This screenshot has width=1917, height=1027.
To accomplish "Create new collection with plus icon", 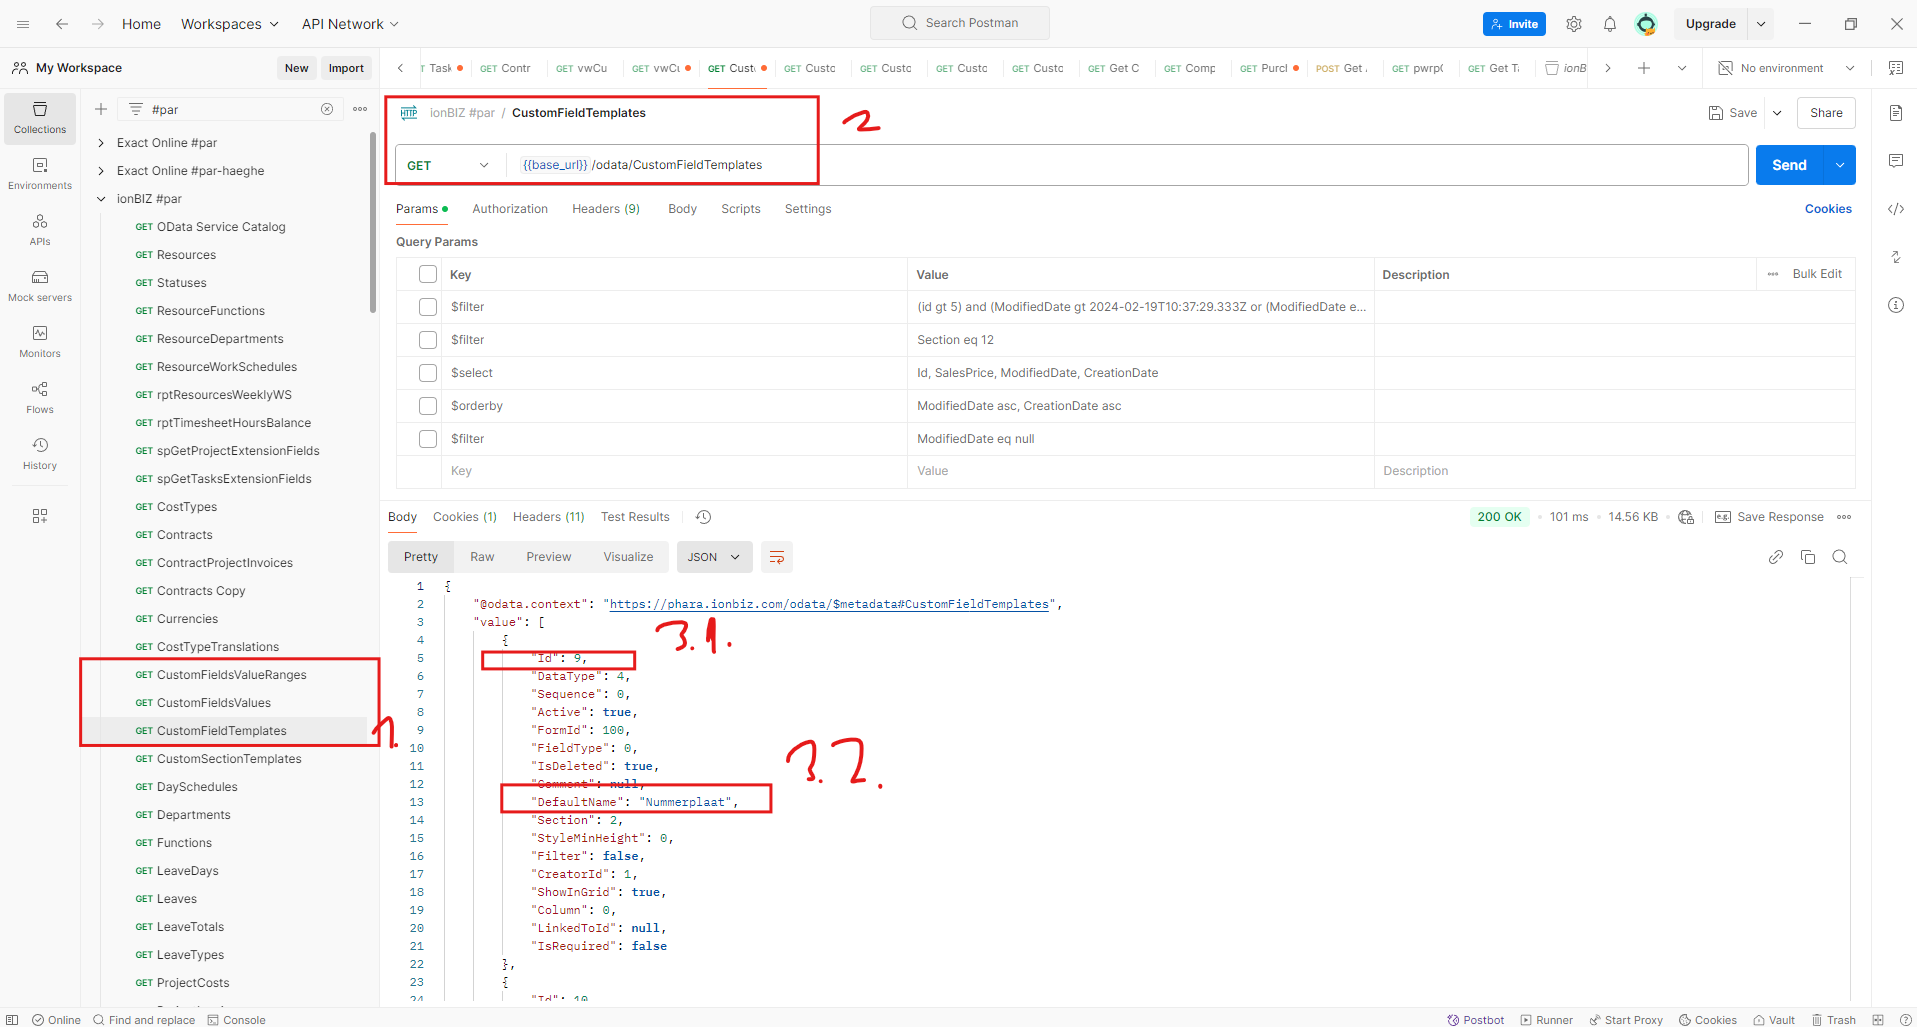I will click(x=101, y=109).
